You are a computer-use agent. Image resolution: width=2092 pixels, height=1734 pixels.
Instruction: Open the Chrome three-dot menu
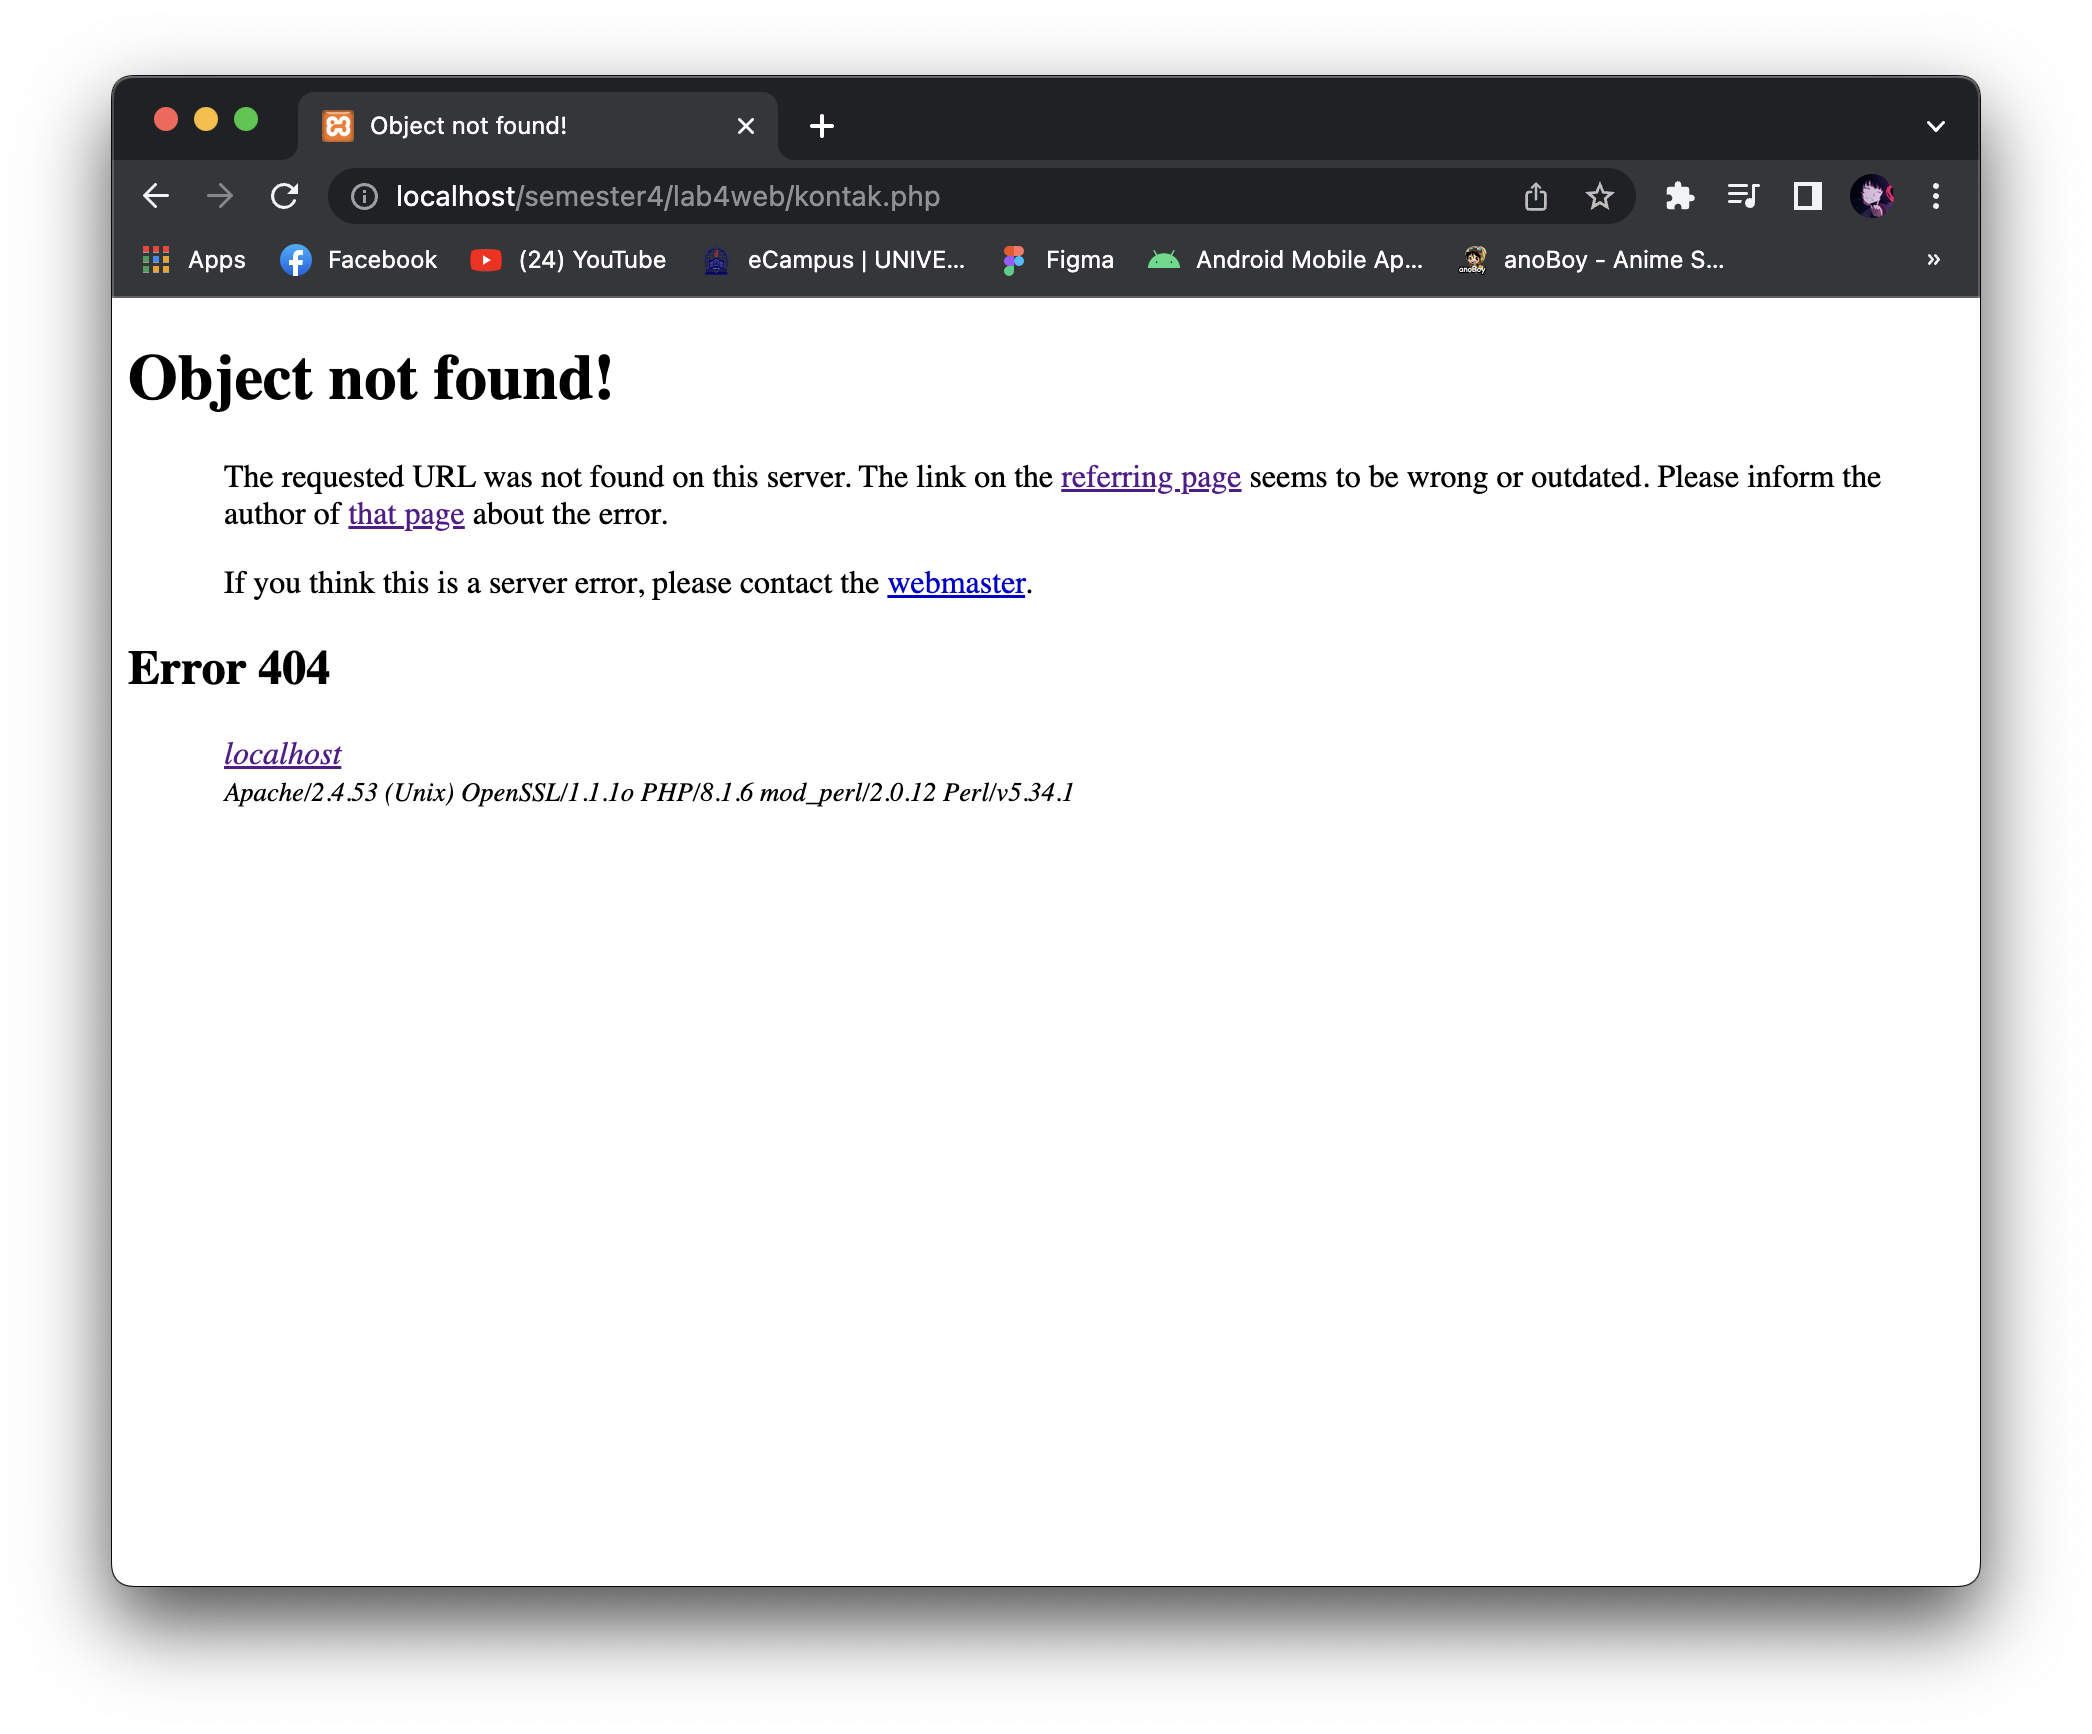tap(1936, 196)
